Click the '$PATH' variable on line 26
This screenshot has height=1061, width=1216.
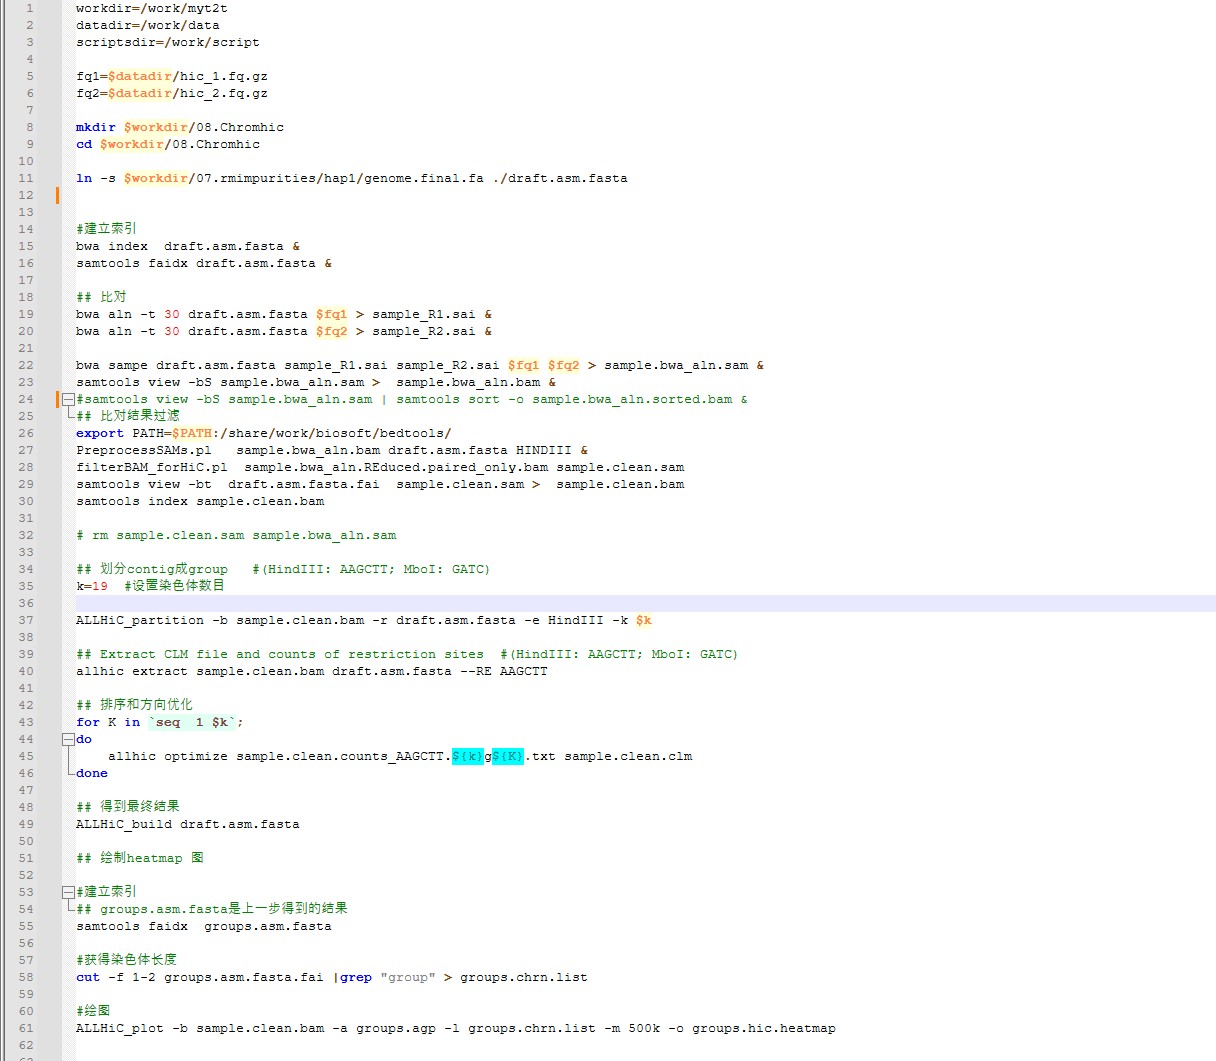pos(192,433)
